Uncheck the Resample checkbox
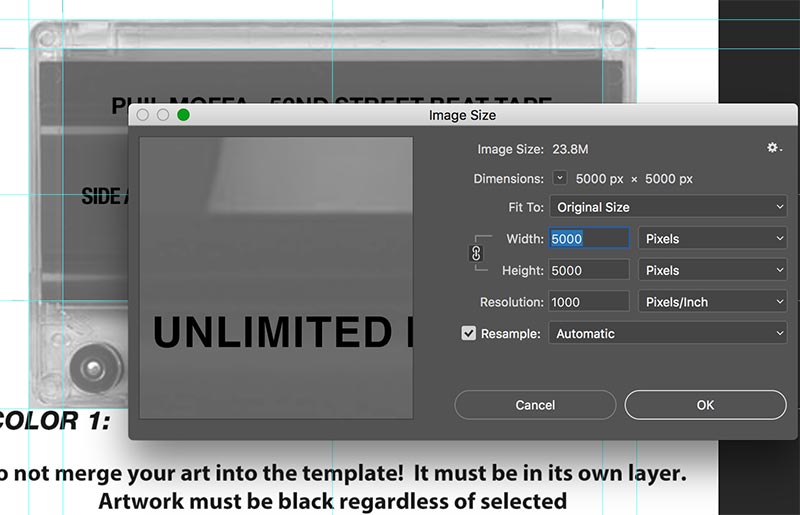Screen dimensions: 800x515 coord(468,333)
